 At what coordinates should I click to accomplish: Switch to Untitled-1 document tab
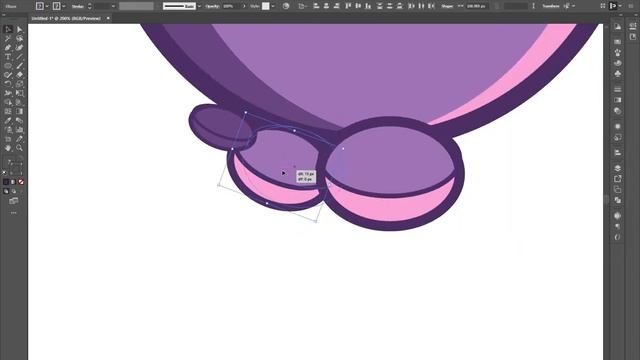click(66, 18)
